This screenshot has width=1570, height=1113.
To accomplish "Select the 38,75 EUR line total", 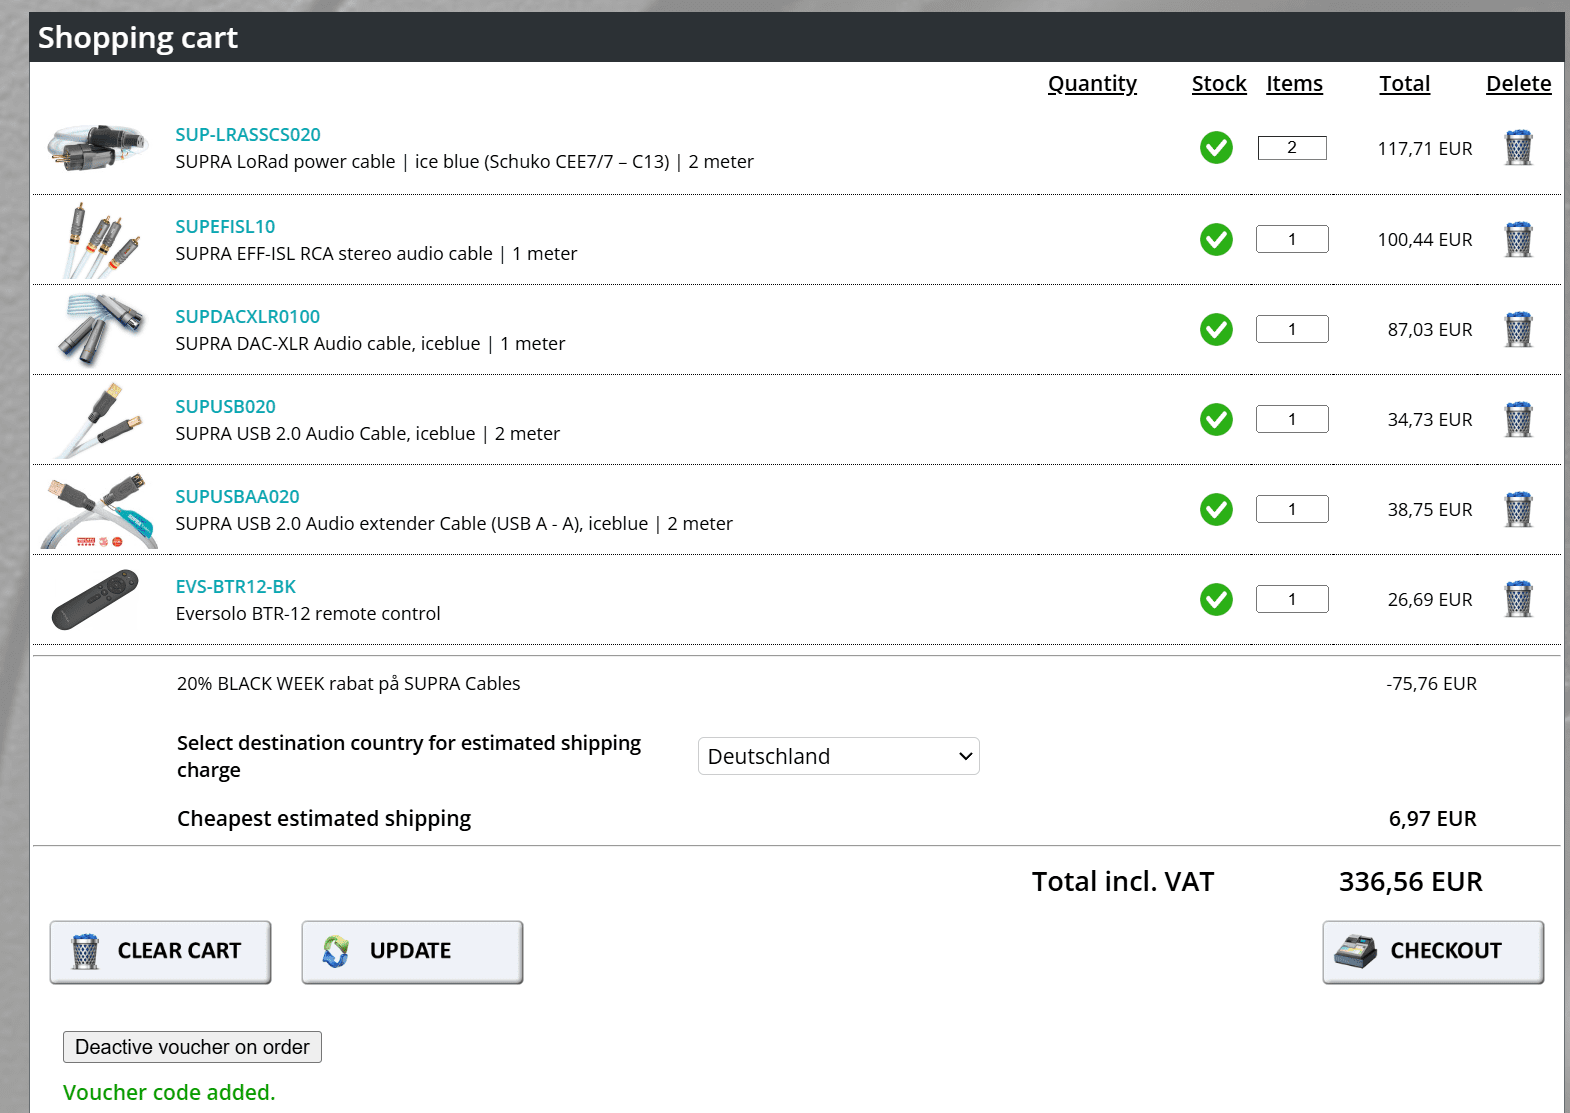I will tap(1430, 510).
